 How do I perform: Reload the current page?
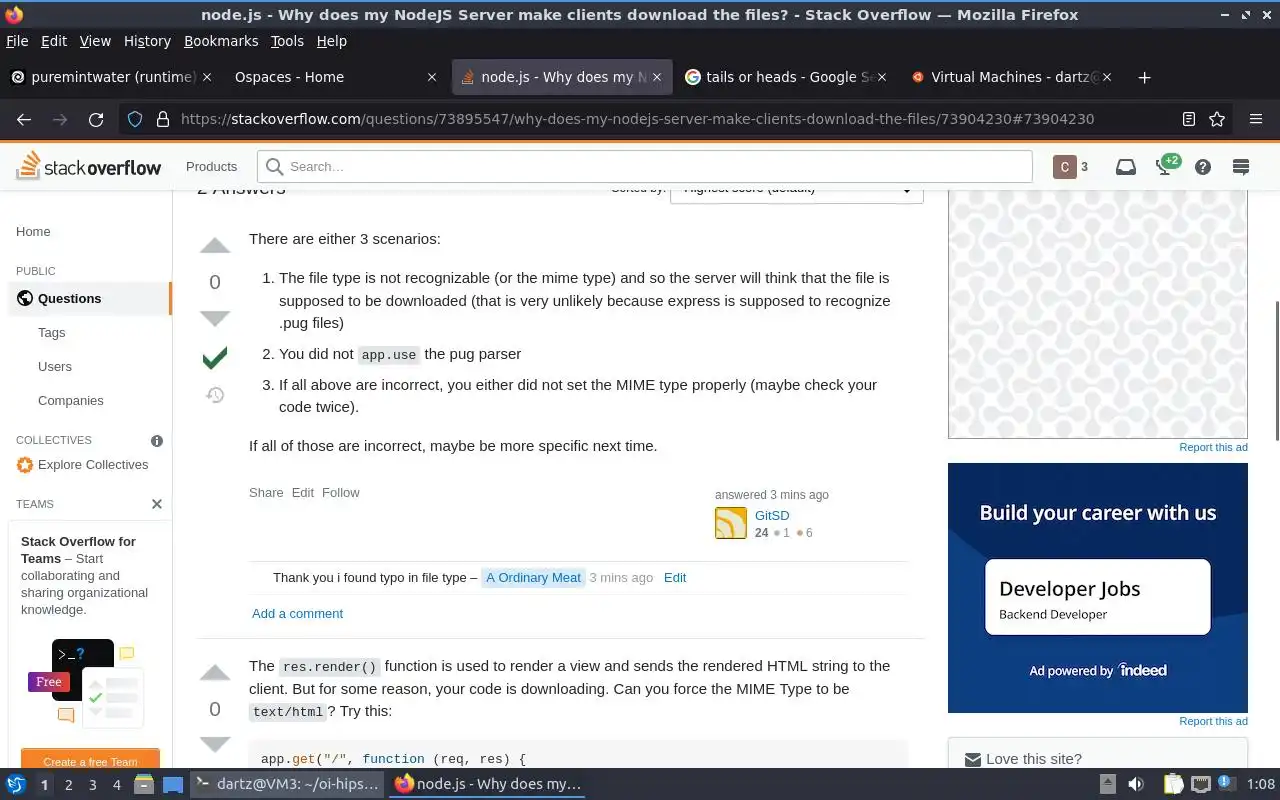96,119
